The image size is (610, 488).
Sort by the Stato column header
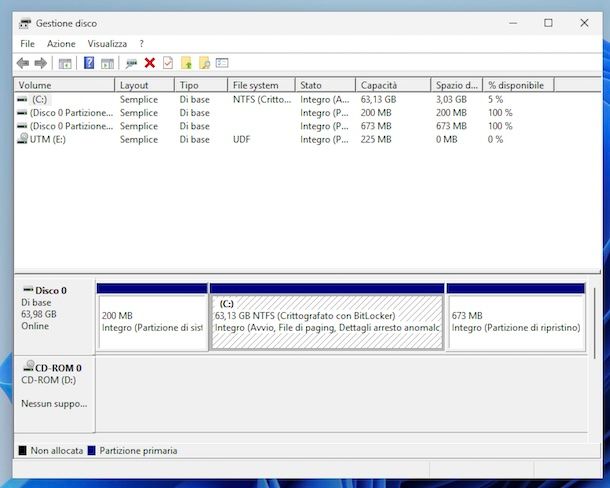326,85
